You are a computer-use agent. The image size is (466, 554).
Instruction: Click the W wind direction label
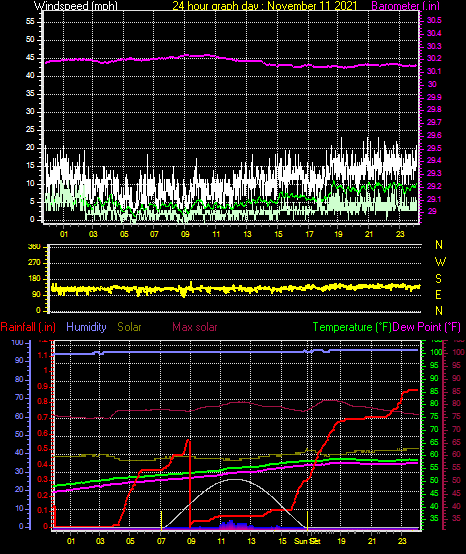click(440, 262)
